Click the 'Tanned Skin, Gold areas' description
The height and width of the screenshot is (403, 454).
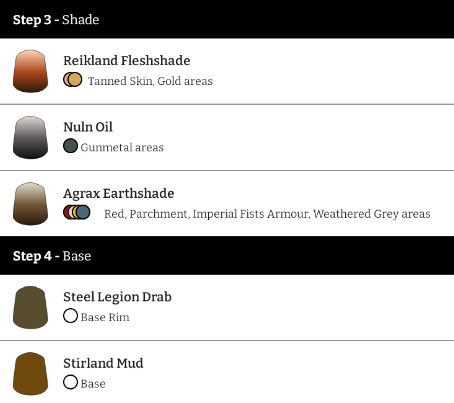[150, 81]
